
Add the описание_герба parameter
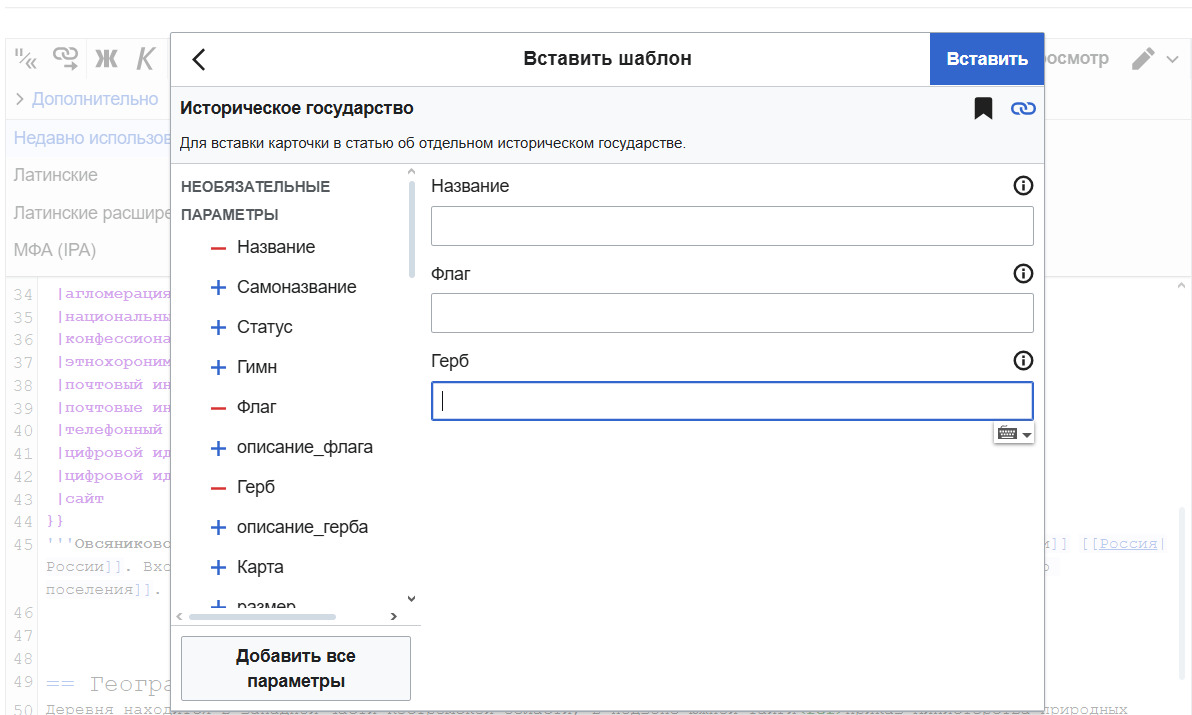coord(218,527)
